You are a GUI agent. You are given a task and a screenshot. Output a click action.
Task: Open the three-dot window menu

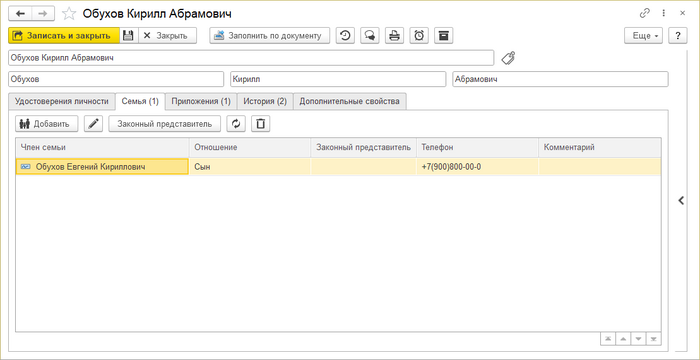[664, 13]
